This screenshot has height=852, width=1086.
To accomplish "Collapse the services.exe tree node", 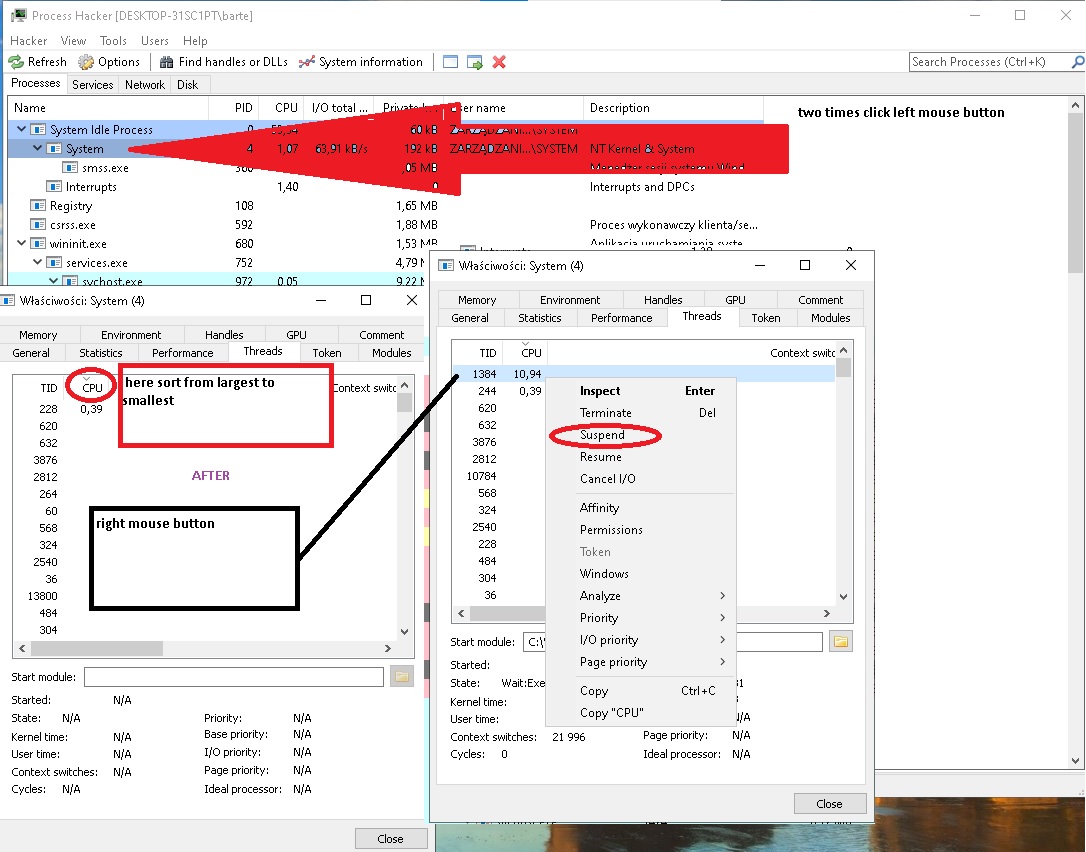I will point(37,263).
